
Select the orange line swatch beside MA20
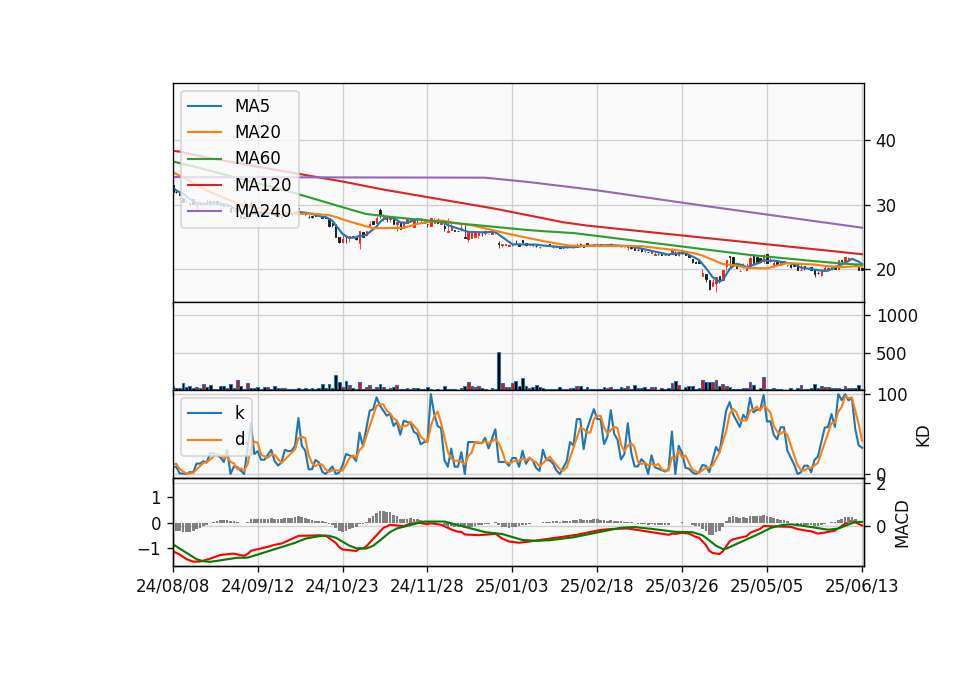204,132
